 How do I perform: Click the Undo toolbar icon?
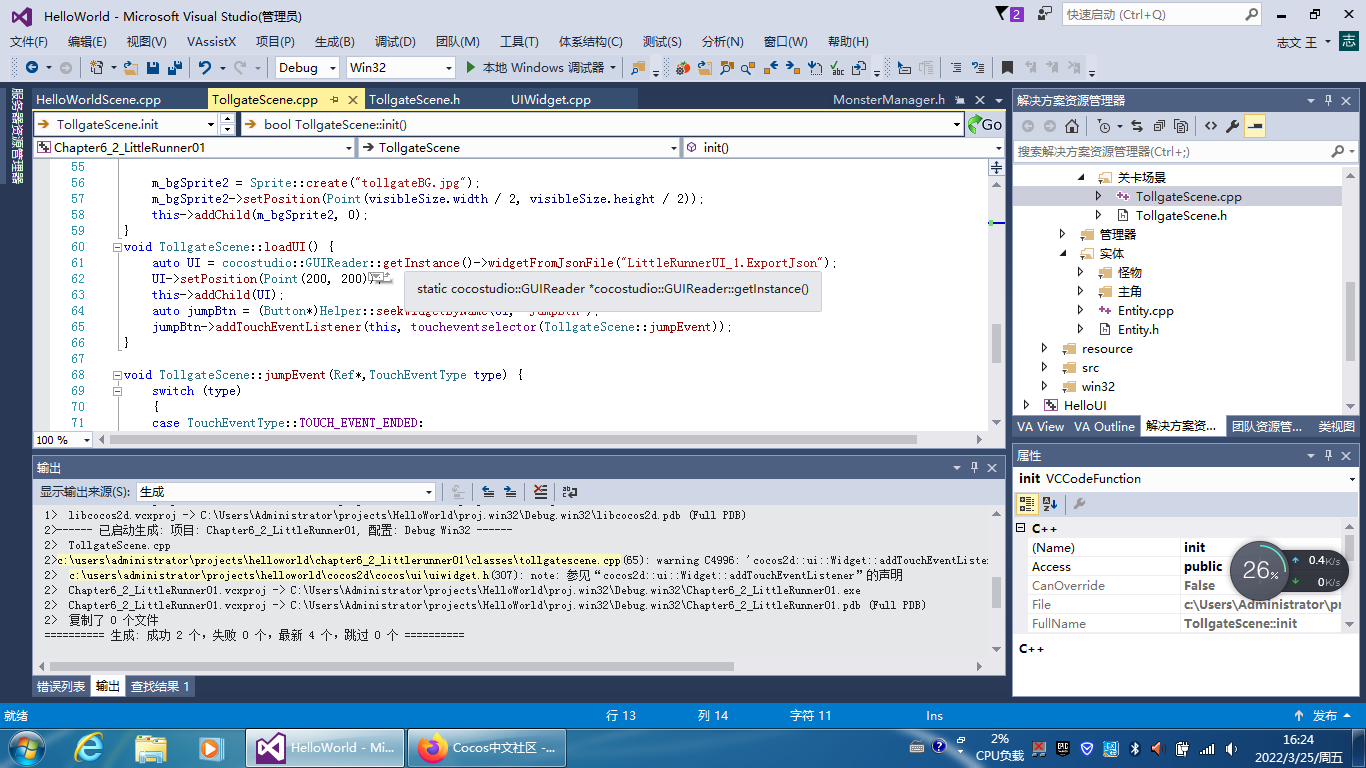[205, 68]
